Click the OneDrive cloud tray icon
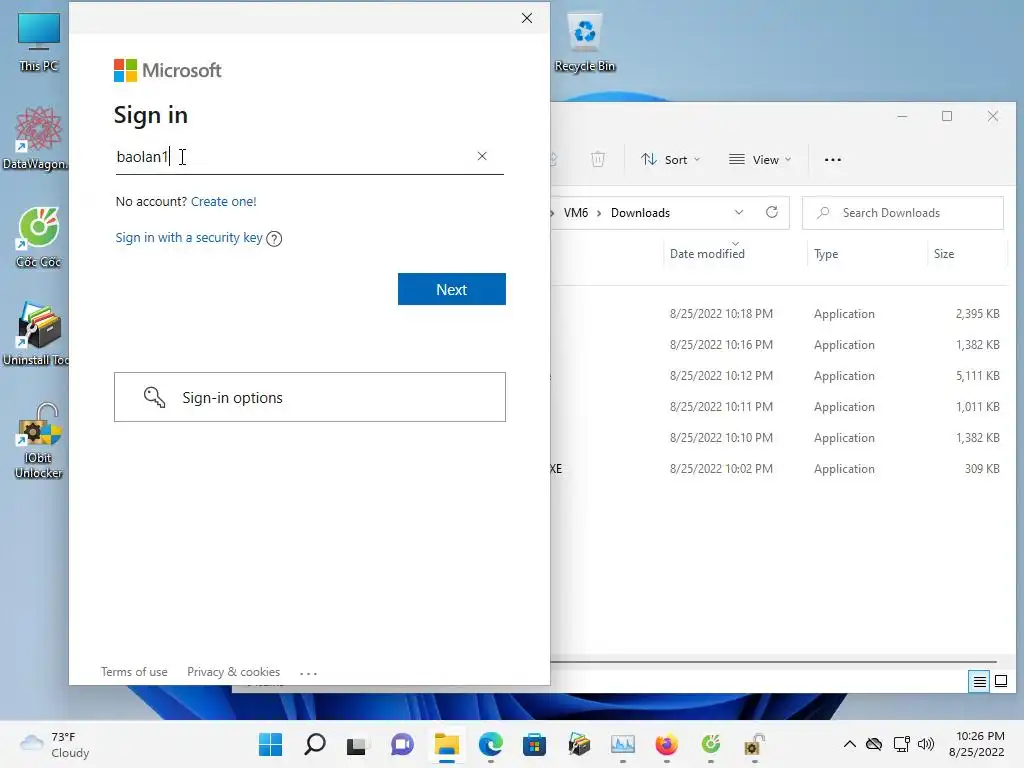Screen dimensions: 1024x768 click(x=874, y=744)
